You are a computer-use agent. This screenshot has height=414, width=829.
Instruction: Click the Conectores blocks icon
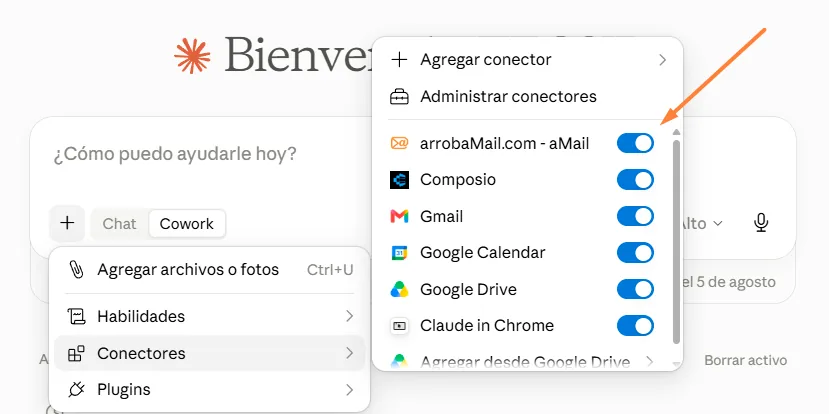76,353
